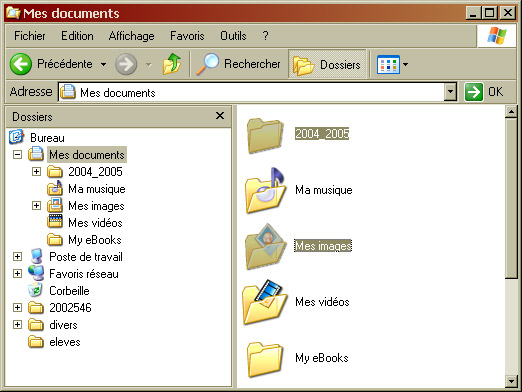The width and height of the screenshot is (522, 392).
Task: Open the Fichier menu
Action: coord(30,36)
